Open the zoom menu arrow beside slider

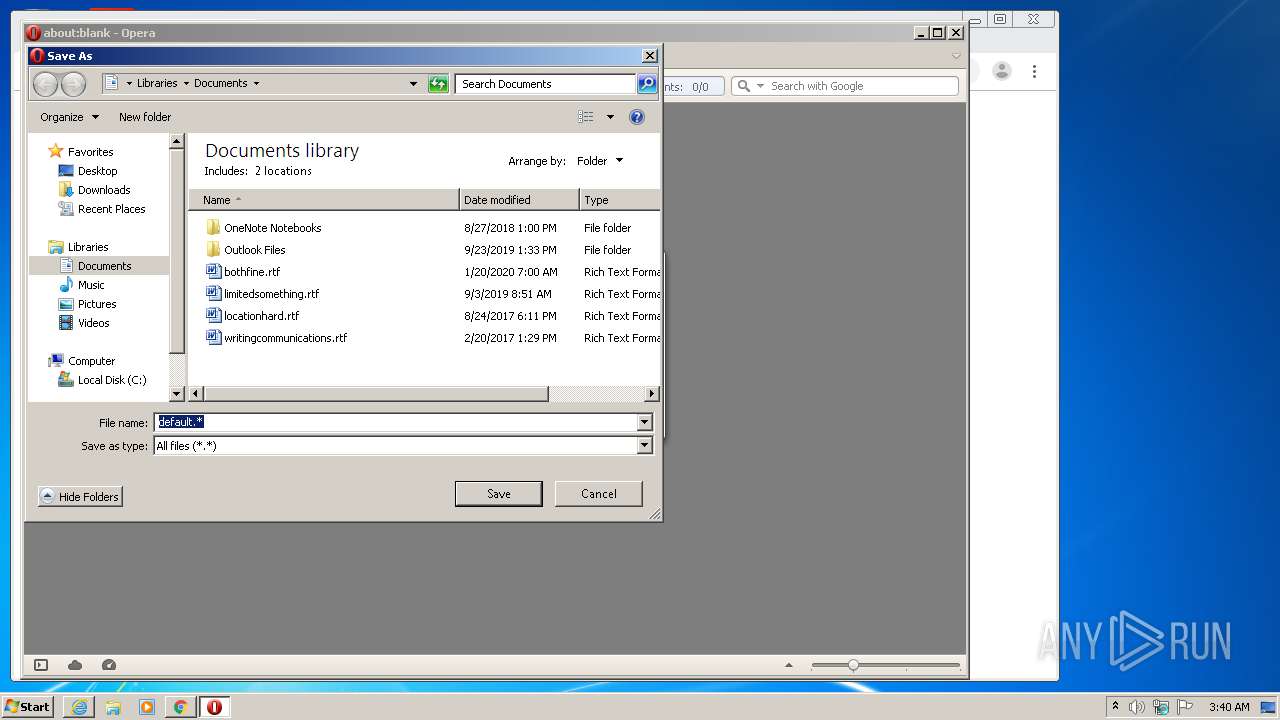pos(789,665)
